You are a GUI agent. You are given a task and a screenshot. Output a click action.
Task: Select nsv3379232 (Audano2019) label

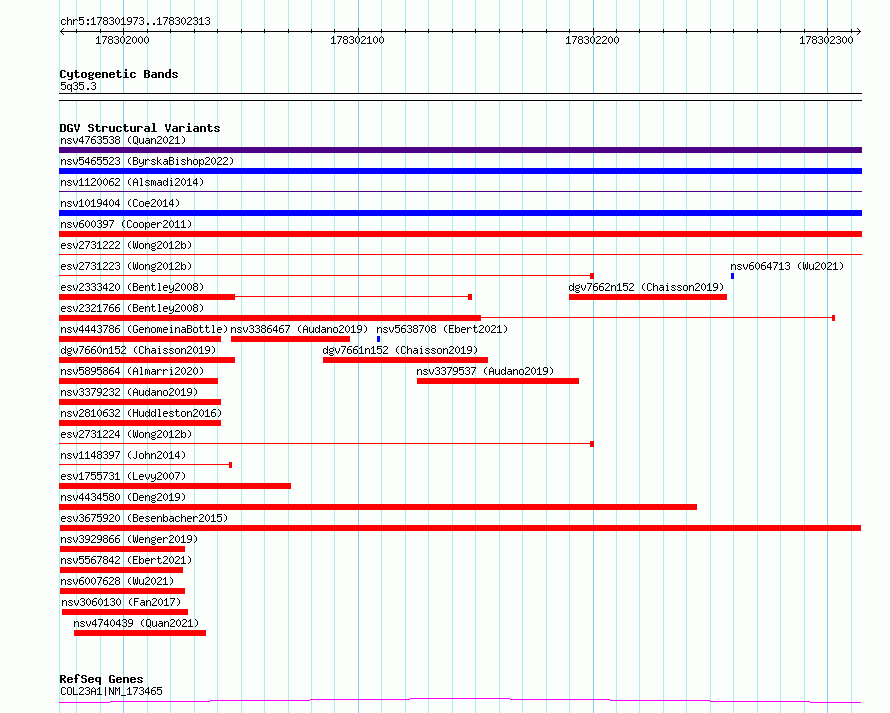pos(129,392)
